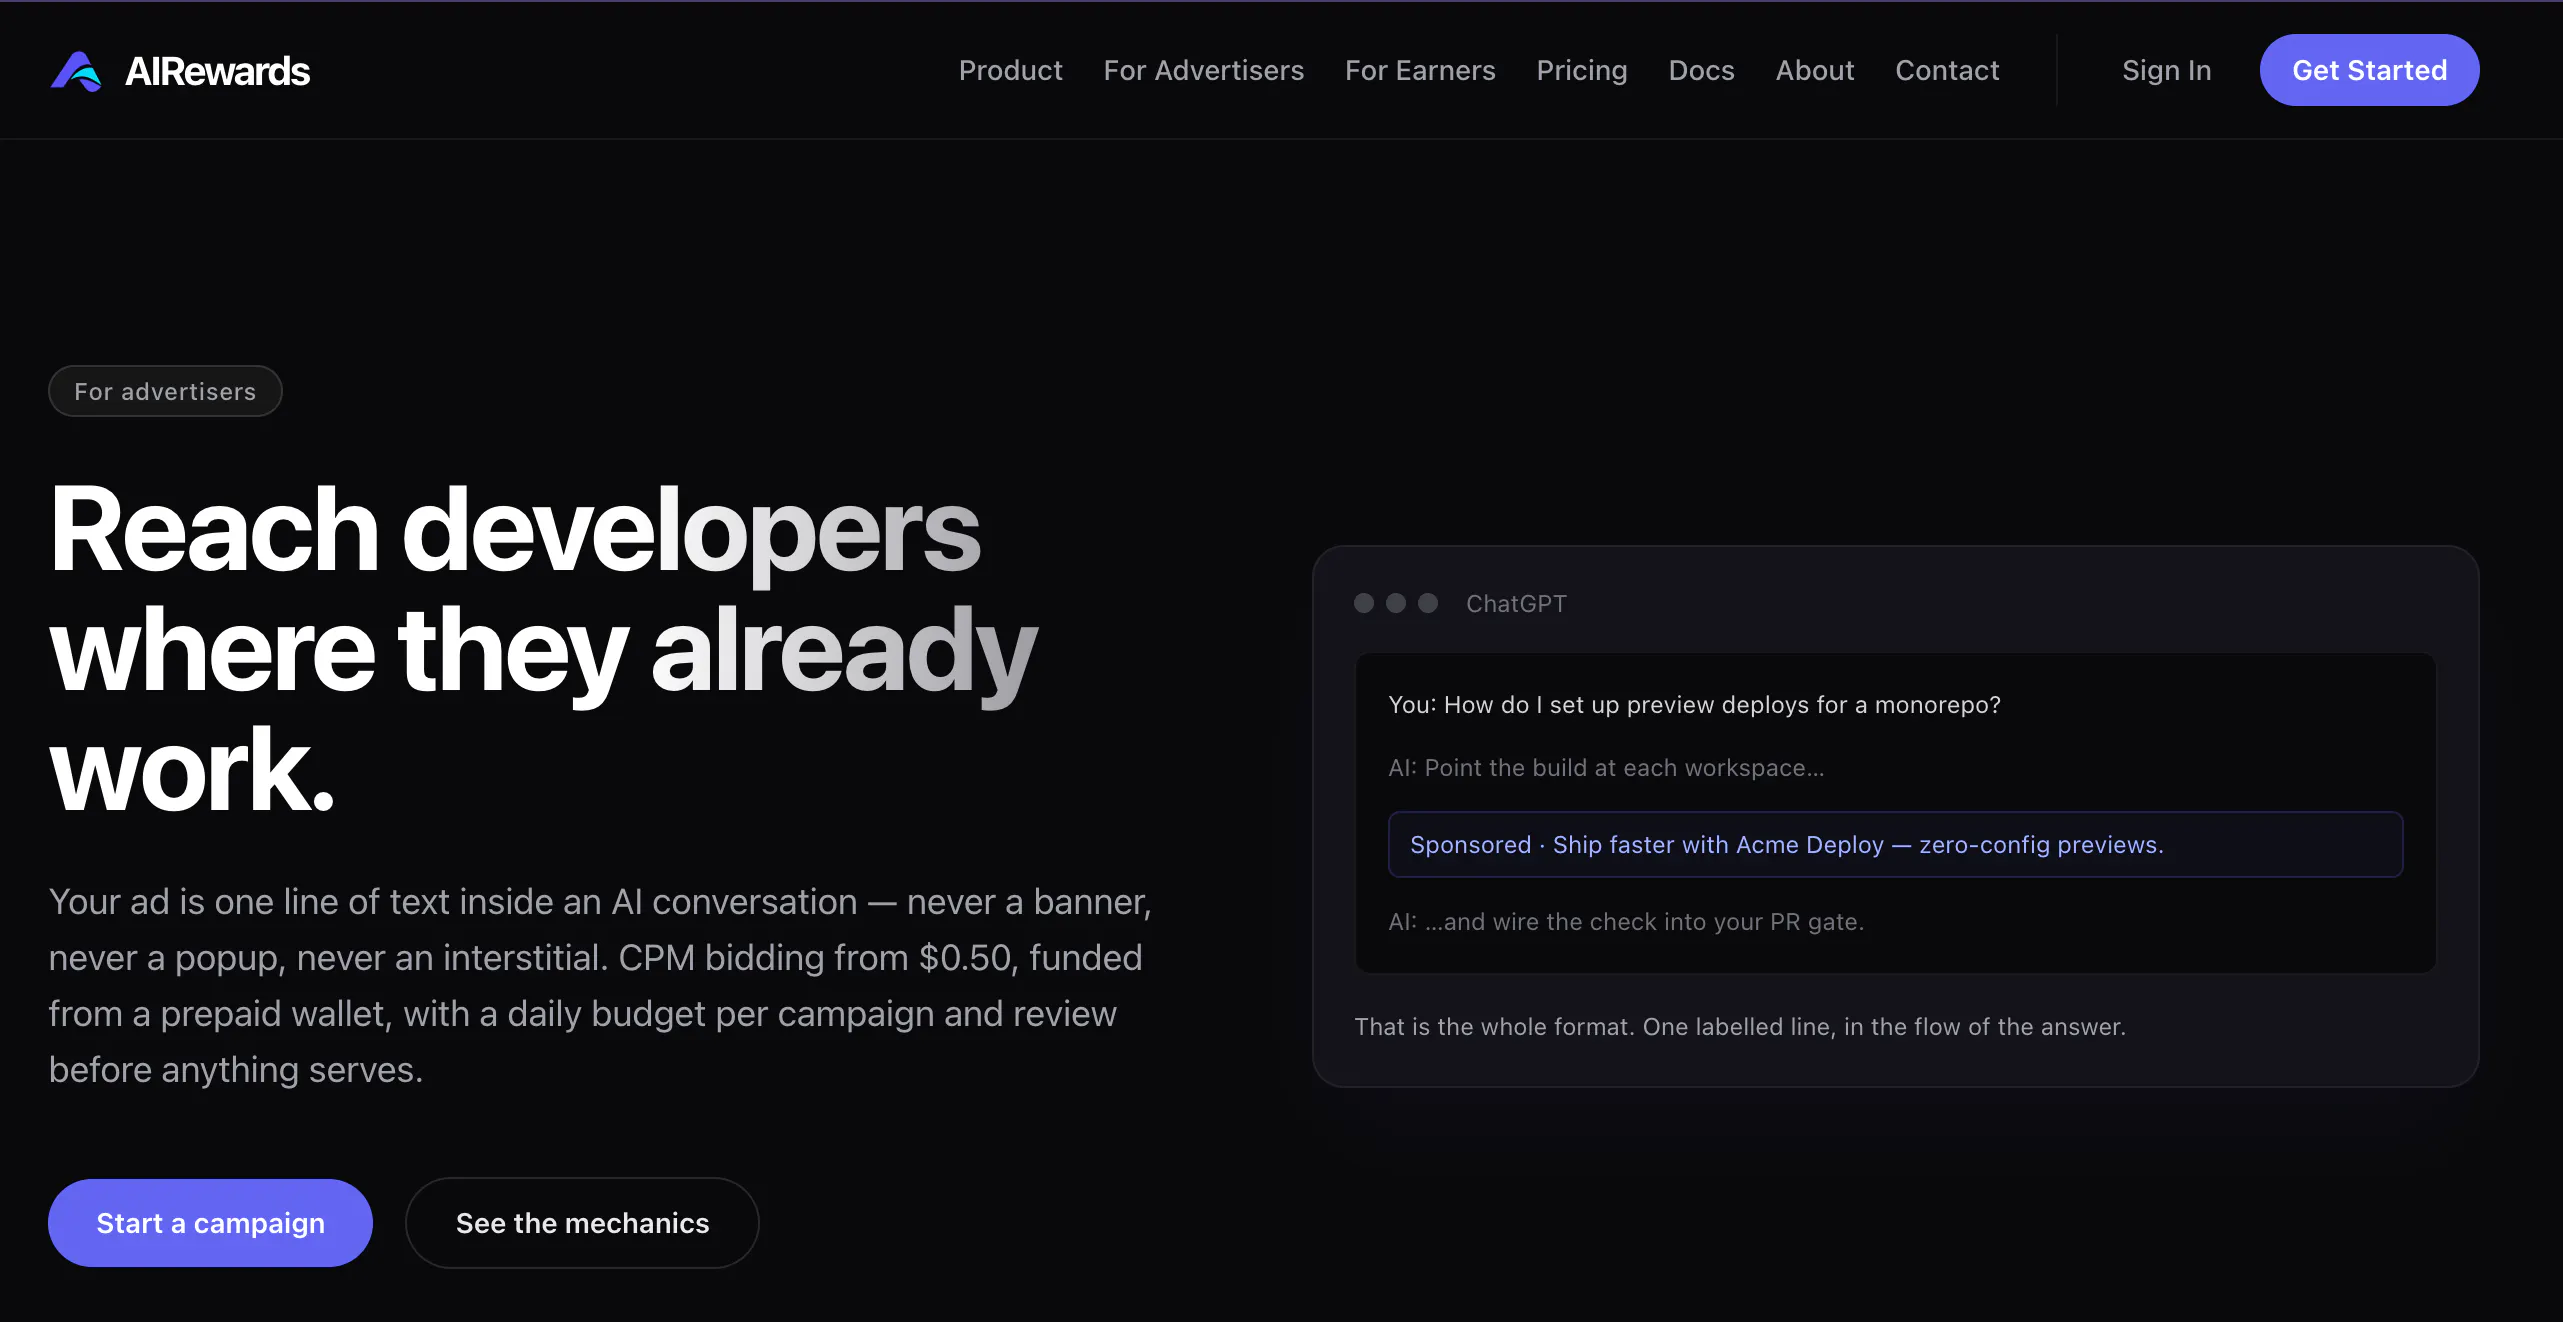Viewport: 2563px width, 1322px height.
Task: Click the third window dot in ChatGPT mockup
Action: [x=1427, y=603]
